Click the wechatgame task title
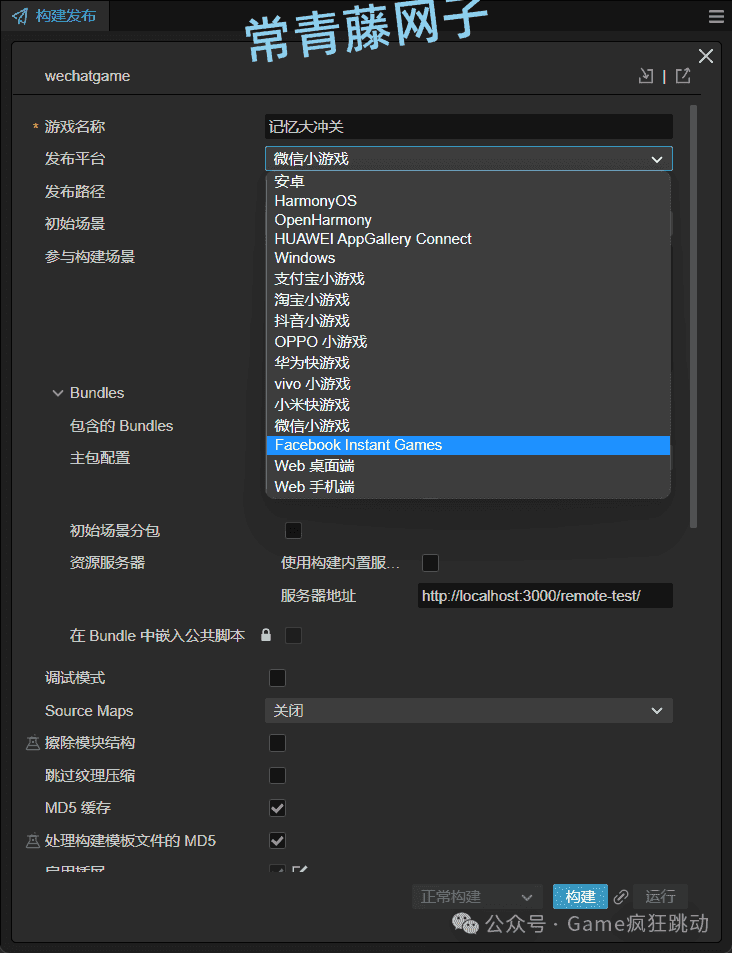 tap(88, 76)
